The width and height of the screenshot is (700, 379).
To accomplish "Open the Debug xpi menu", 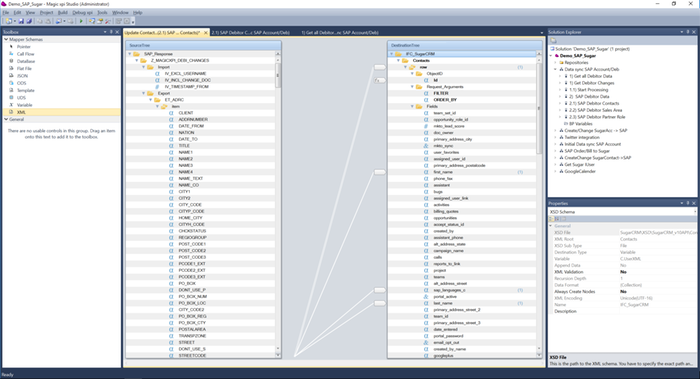I will pos(83,12).
